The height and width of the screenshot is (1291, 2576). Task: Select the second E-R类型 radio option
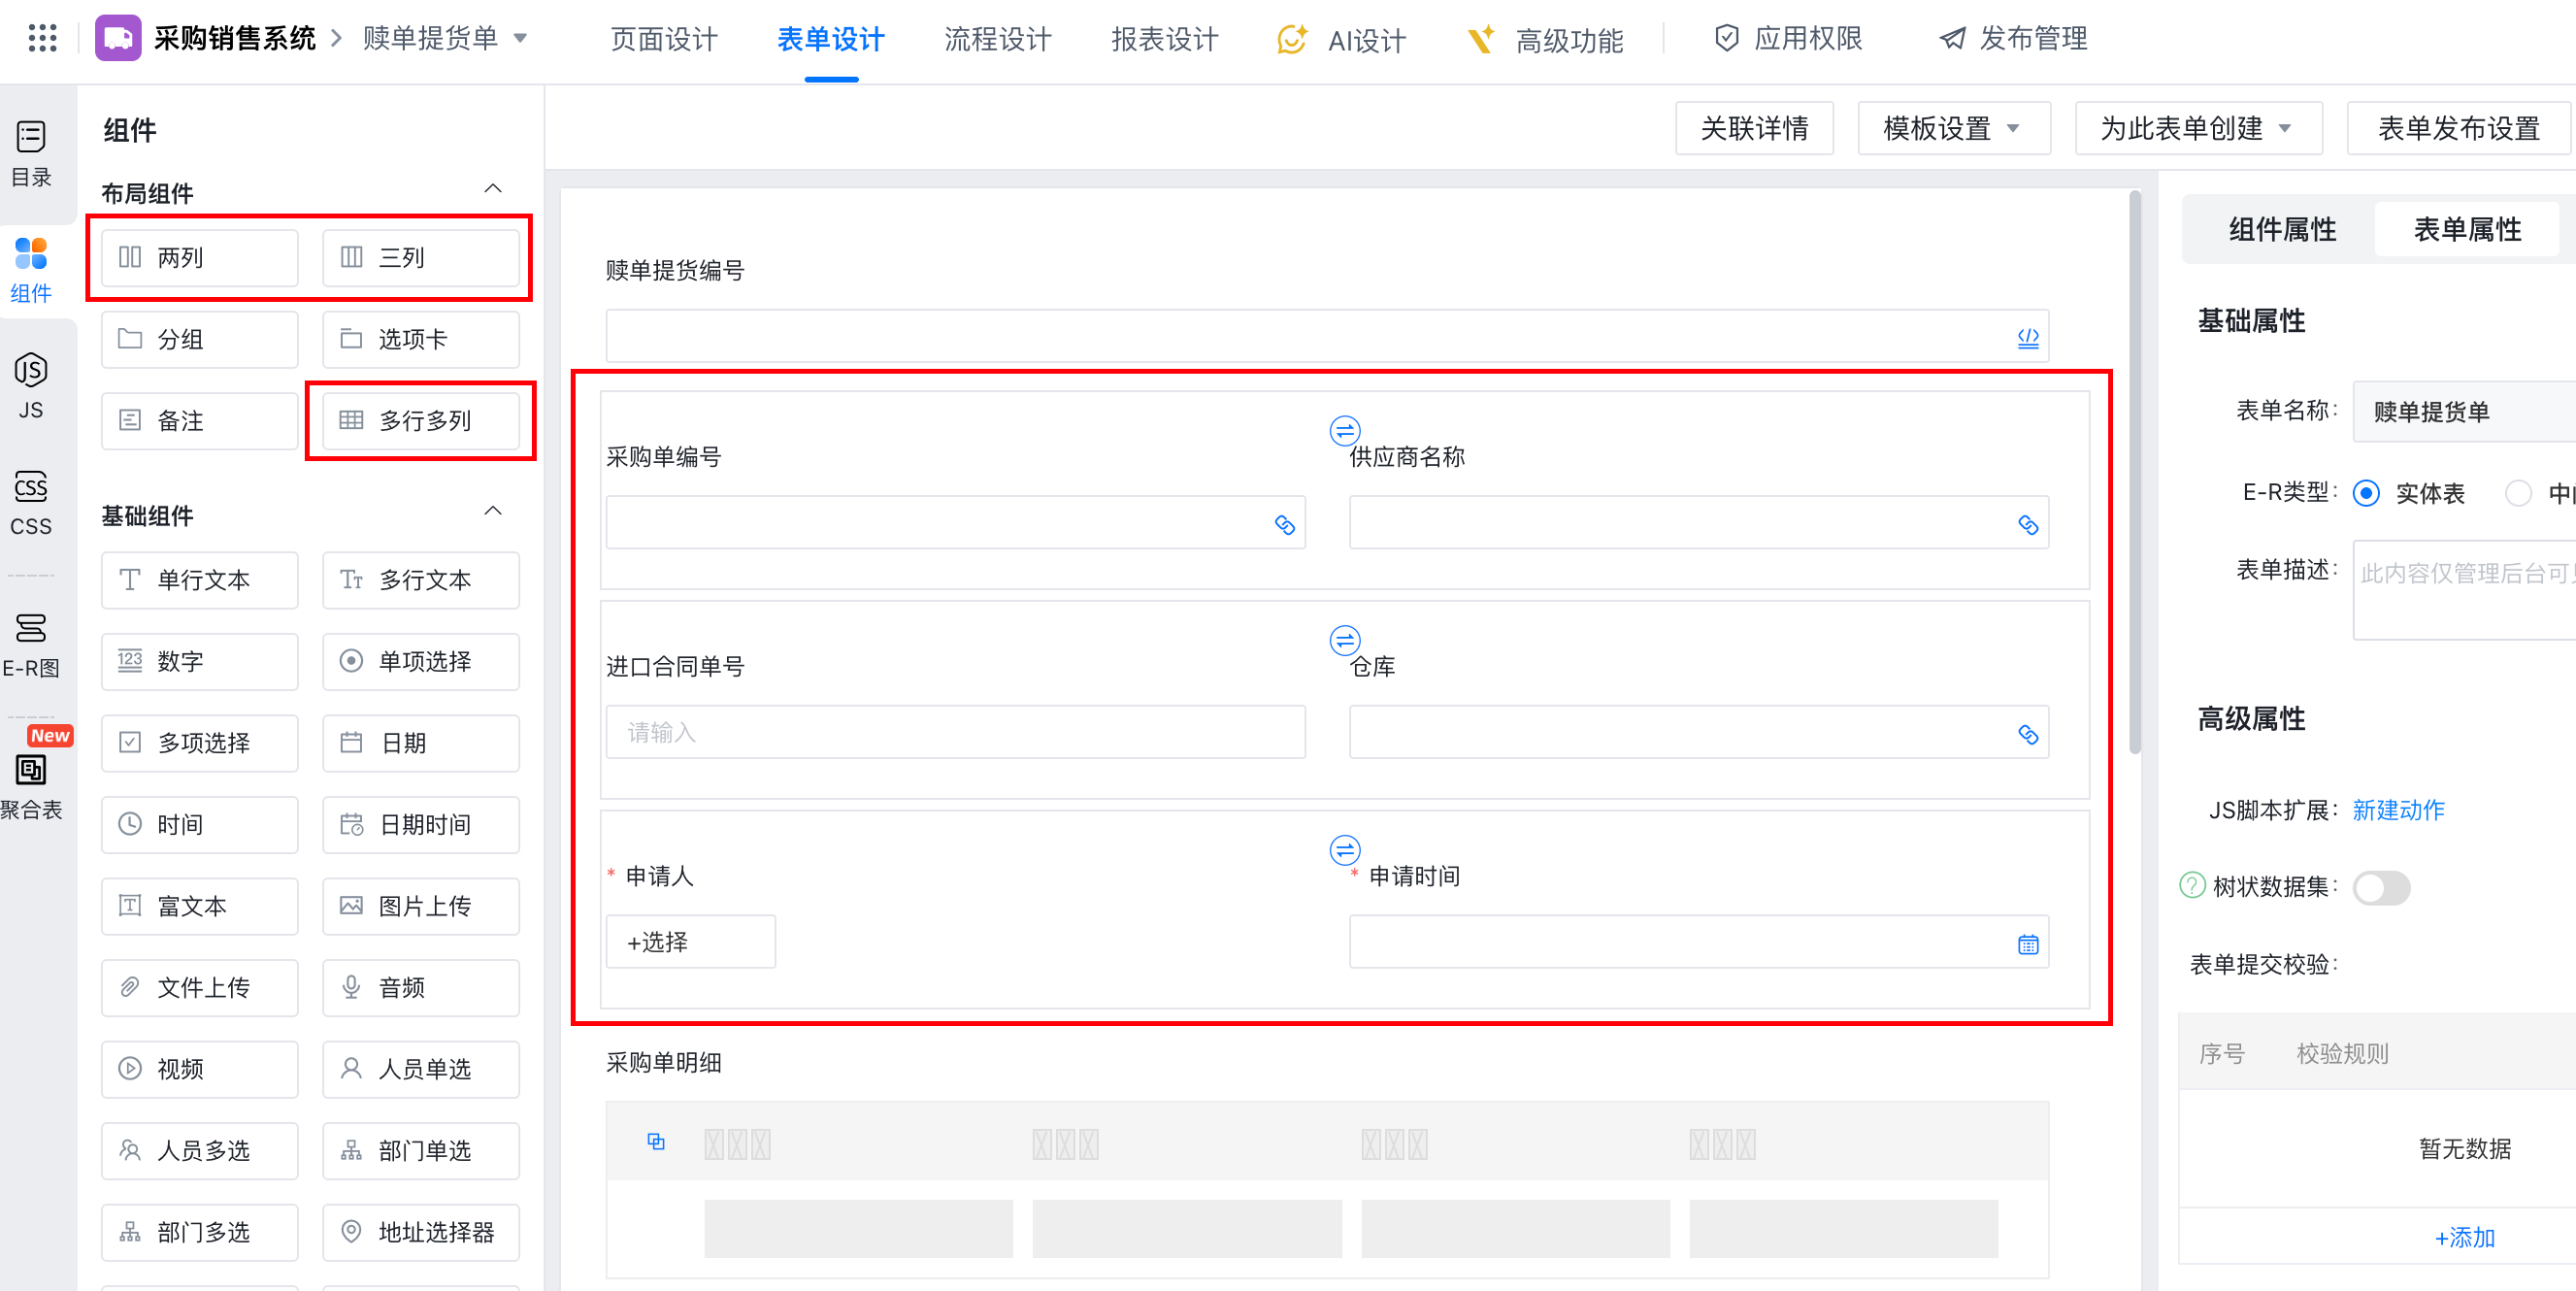[x=2517, y=493]
